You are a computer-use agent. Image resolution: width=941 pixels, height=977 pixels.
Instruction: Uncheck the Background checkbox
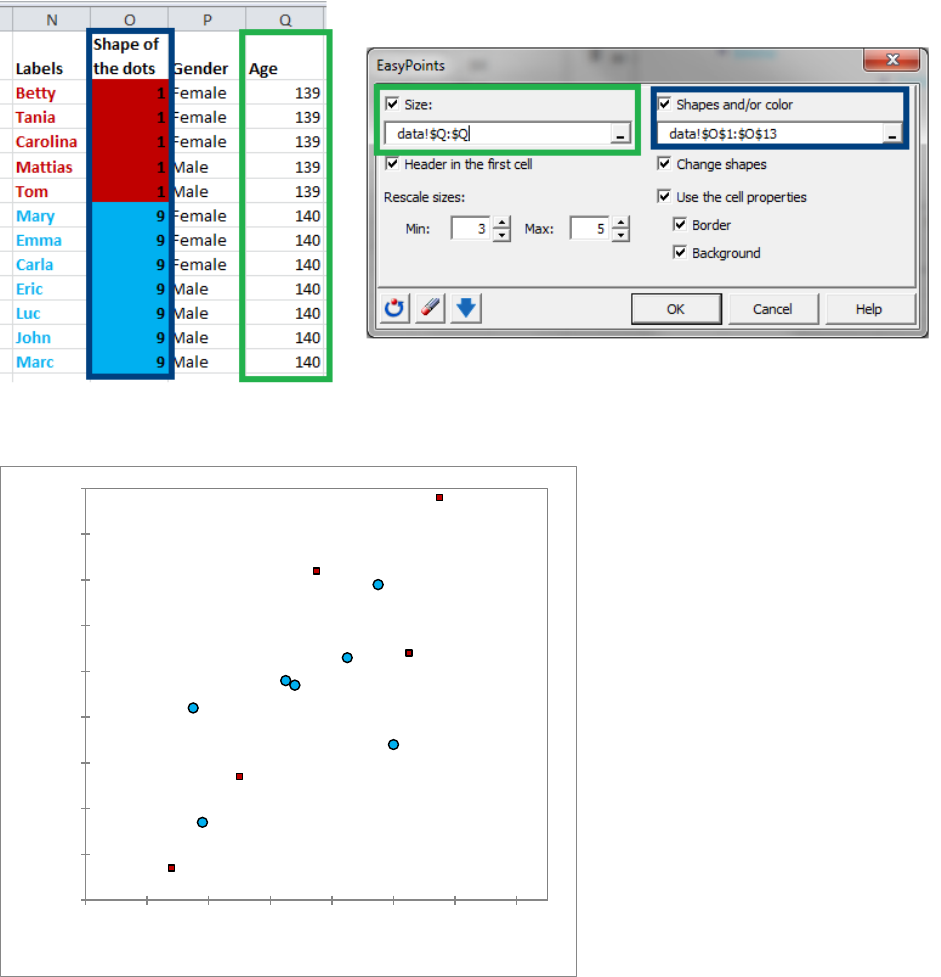[x=680, y=252]
